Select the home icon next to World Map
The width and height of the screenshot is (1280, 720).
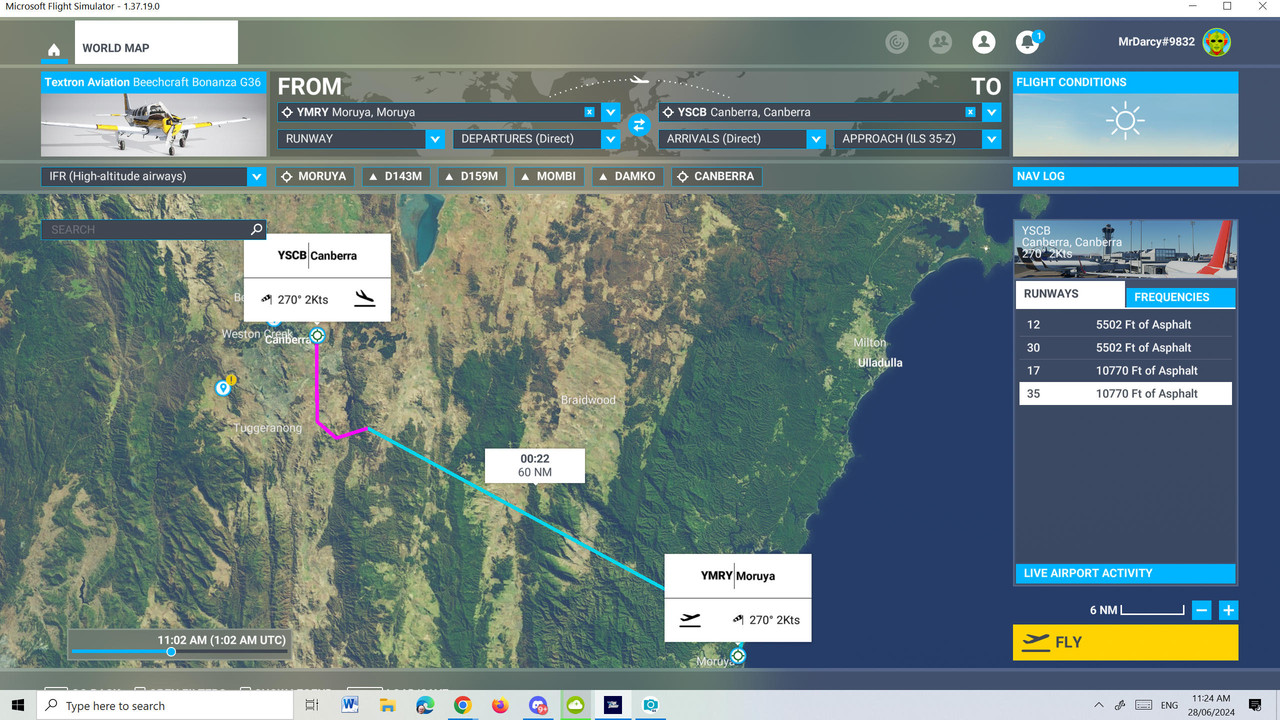53,48
